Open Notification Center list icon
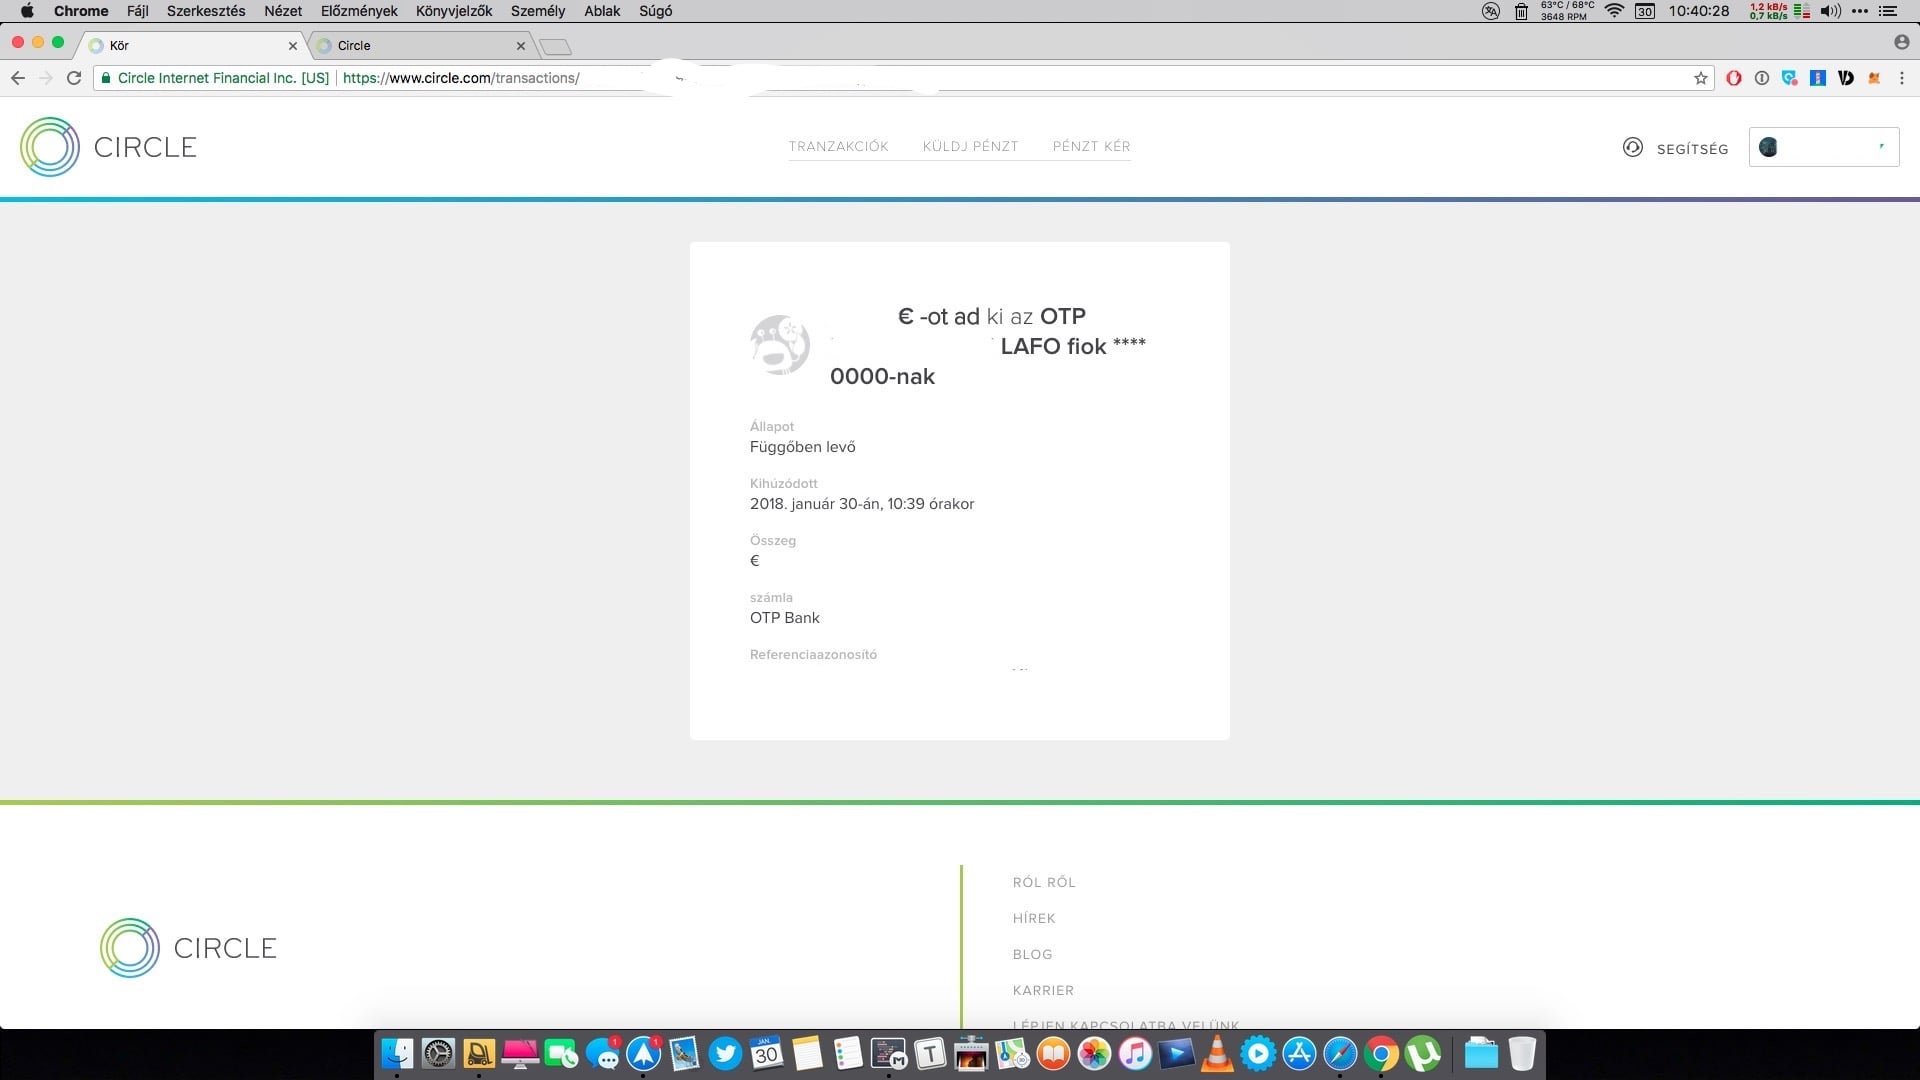1920x1080 pixels. (1888, 11)
